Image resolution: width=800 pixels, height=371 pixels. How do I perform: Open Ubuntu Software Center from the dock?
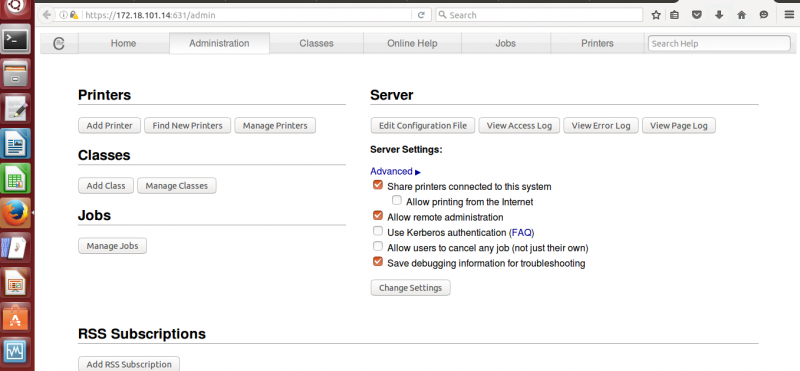(x=15, y=317)
